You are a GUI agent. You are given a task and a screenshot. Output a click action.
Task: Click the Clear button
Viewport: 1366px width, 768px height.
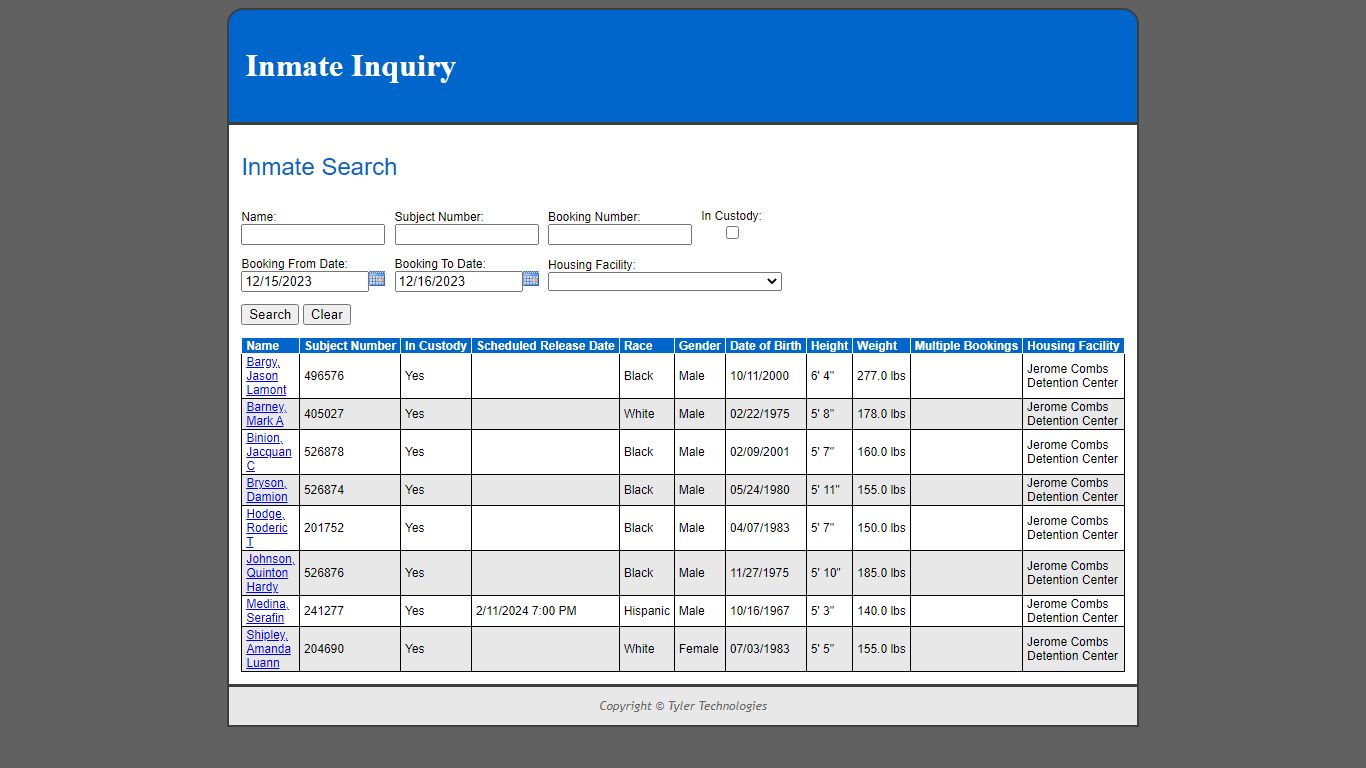click(x=327, y=315)
